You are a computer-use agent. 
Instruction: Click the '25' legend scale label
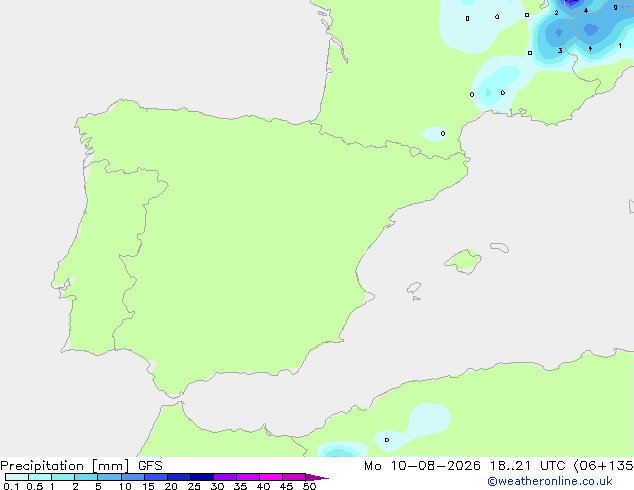click(194, 486)
